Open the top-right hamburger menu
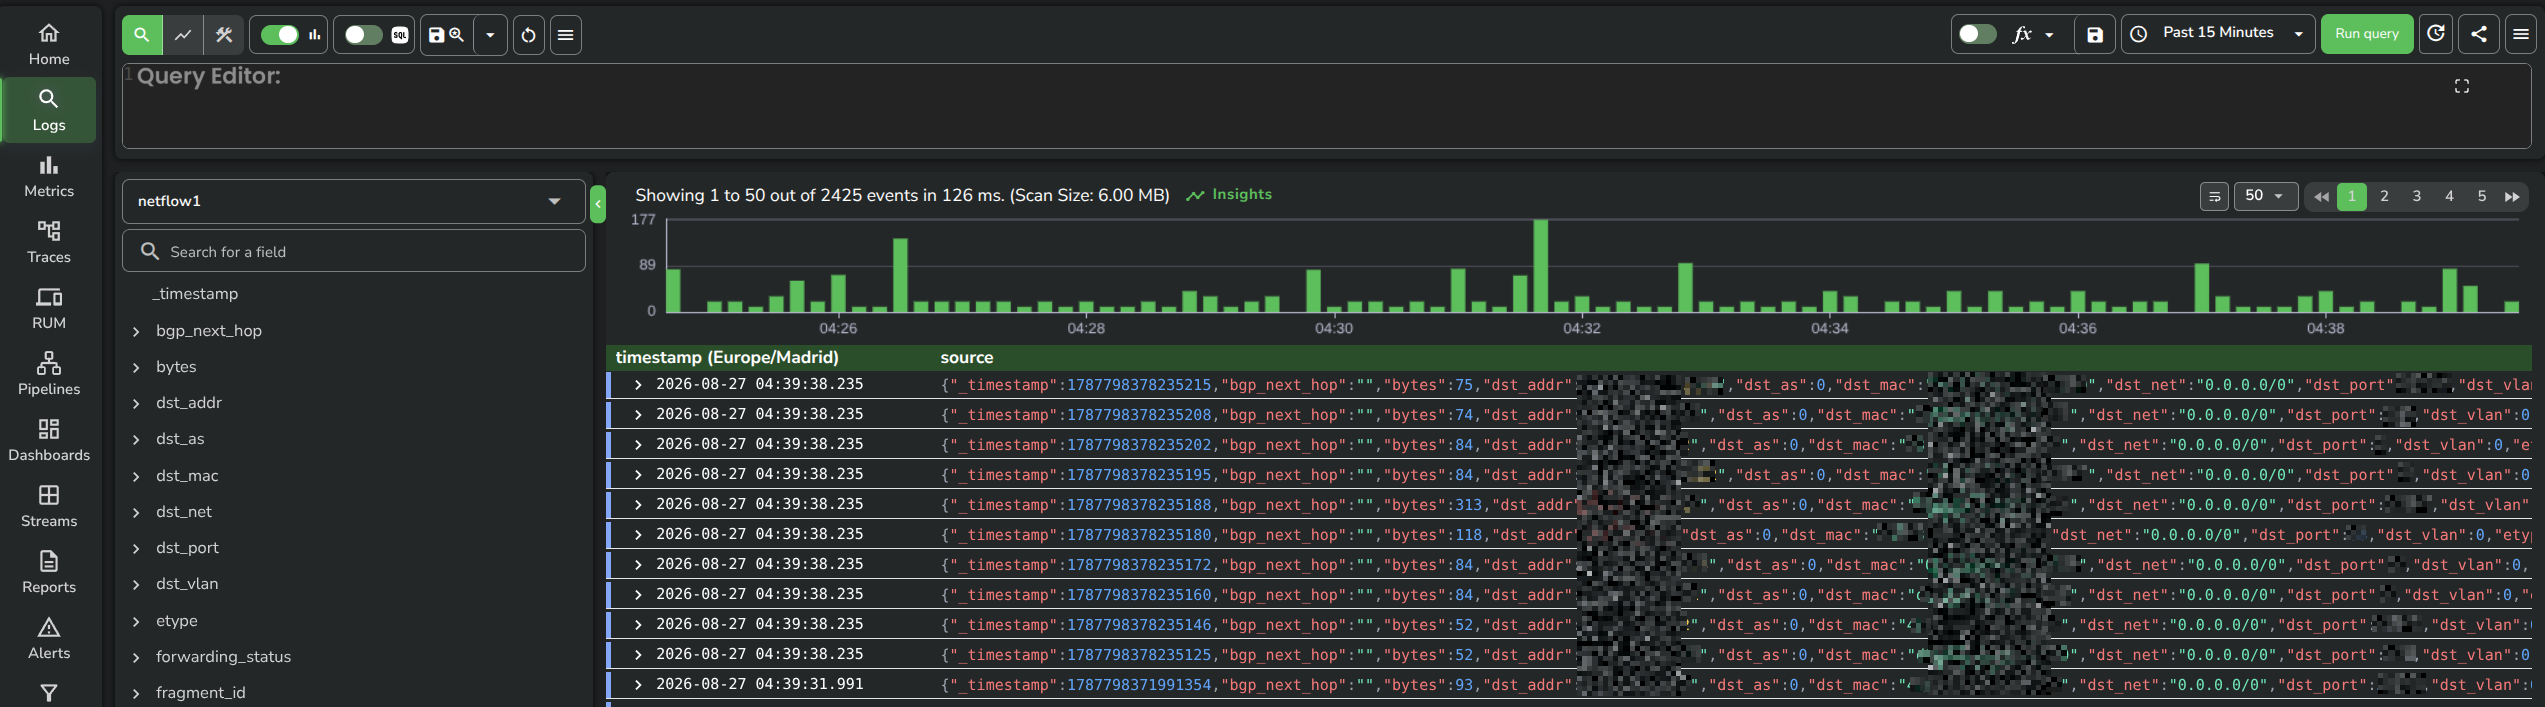The height and width of the screenshot is (707, 2545). pos(2521,34)
